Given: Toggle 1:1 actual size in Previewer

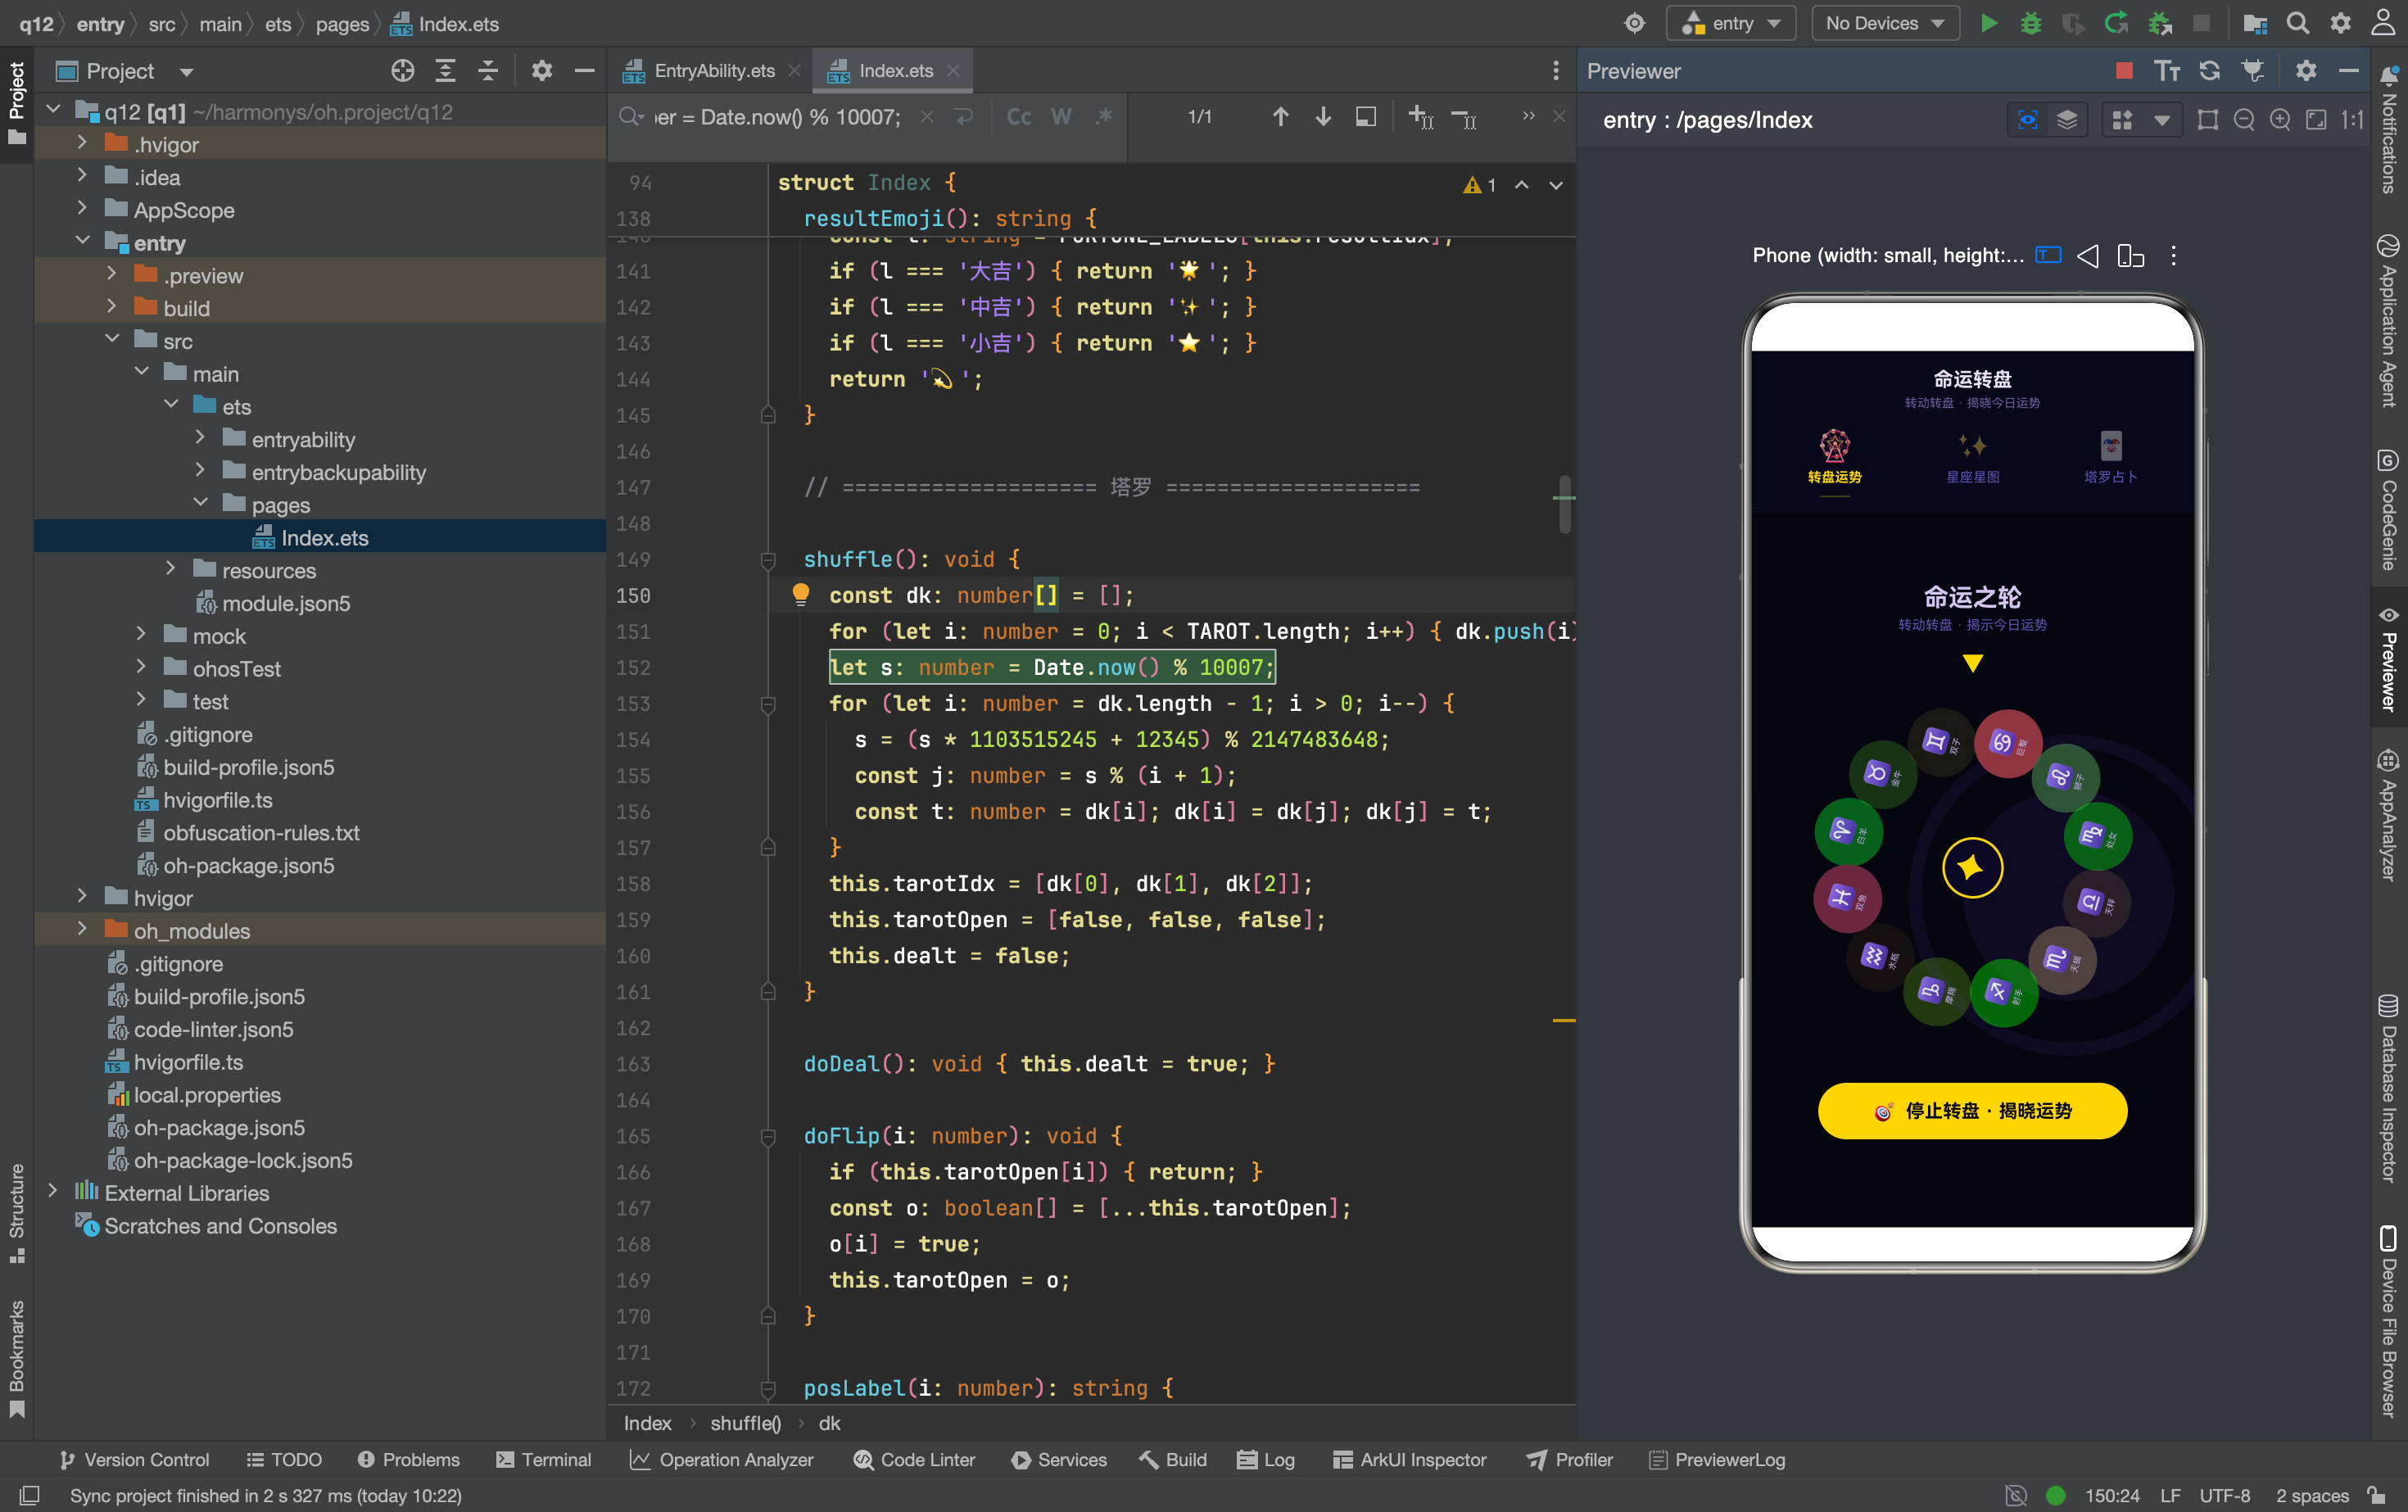Looking at the screenshot, I should coord(2352,120).
